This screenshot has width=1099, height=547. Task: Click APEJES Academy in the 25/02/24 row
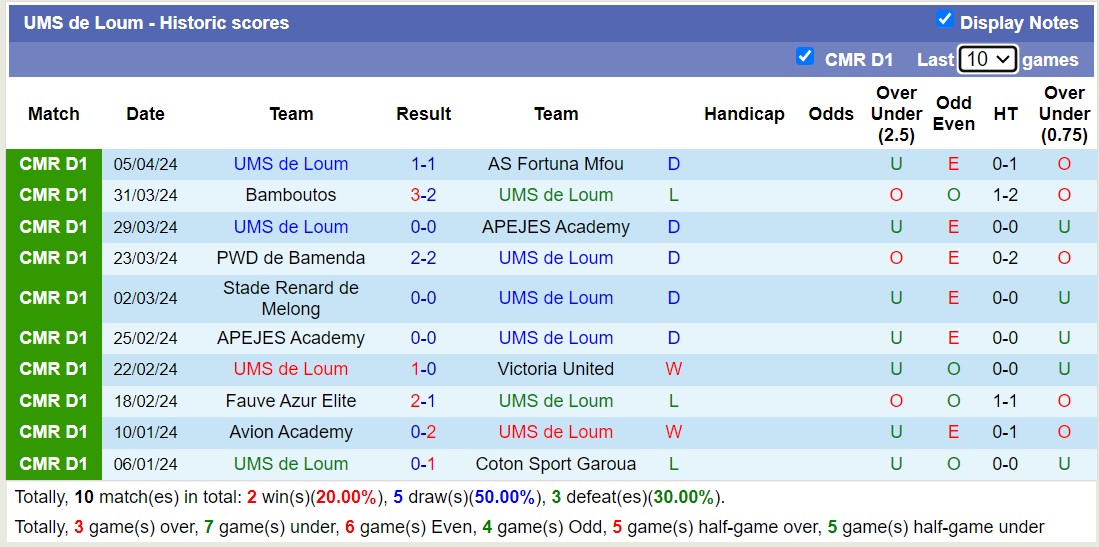[x=290, y=338]
